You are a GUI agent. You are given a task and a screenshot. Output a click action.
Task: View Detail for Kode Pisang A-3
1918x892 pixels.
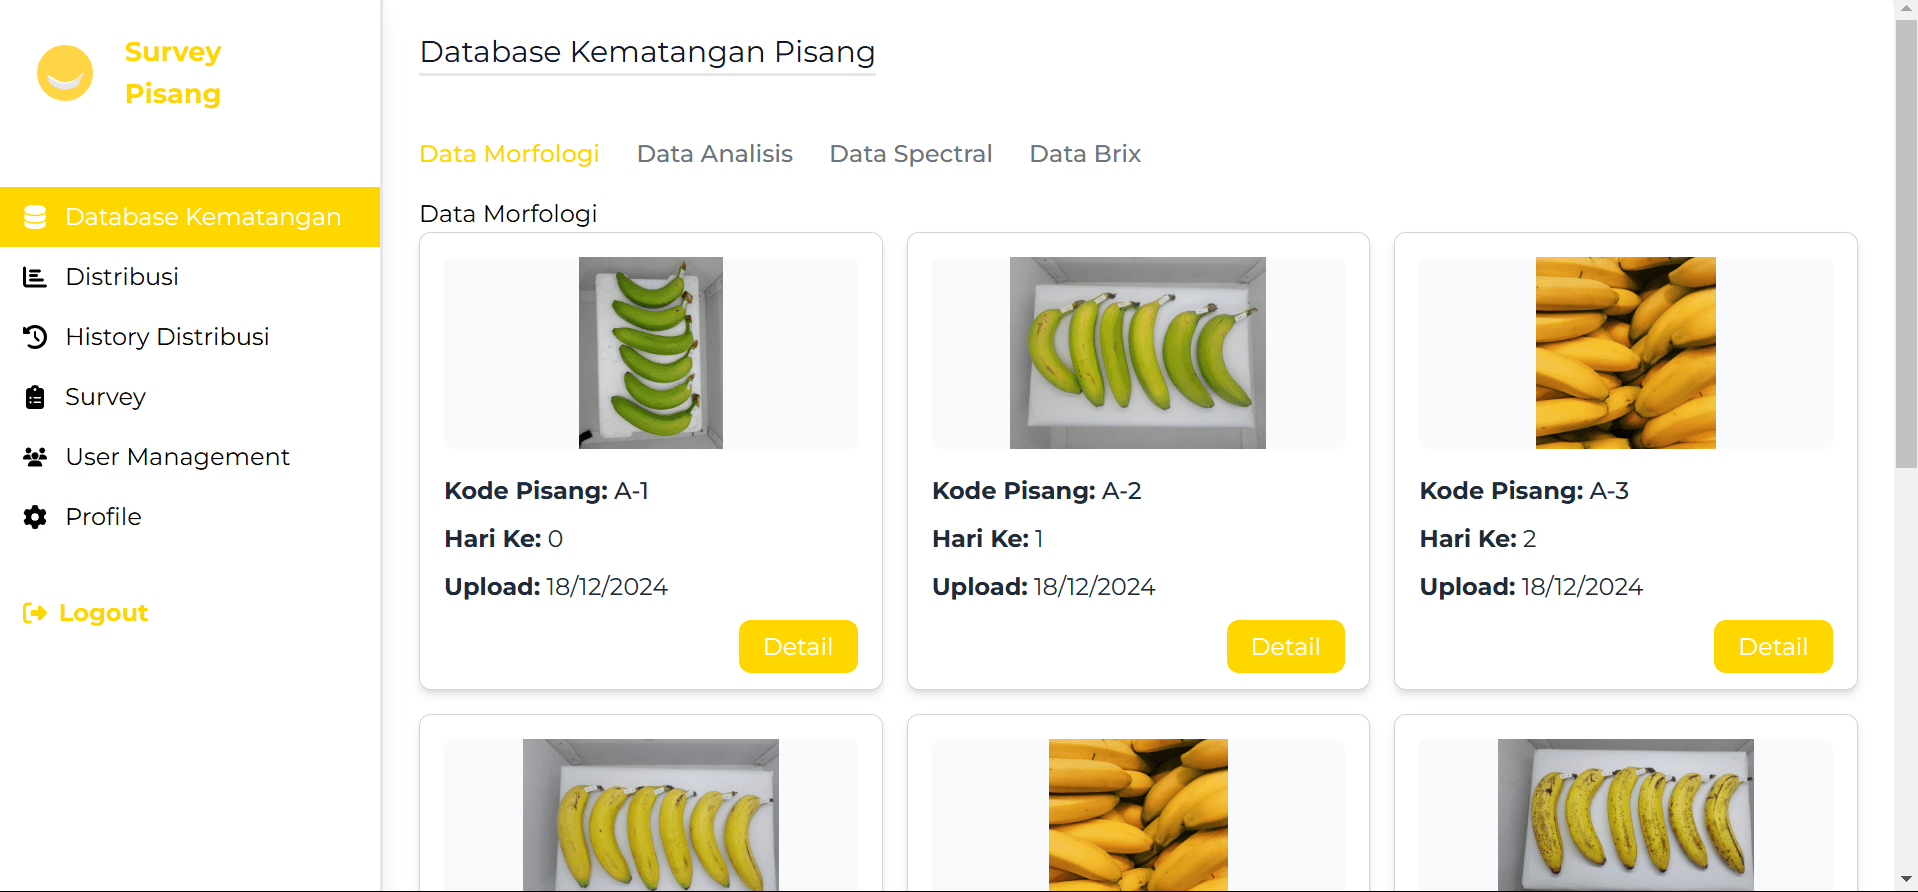[1772, 646]
